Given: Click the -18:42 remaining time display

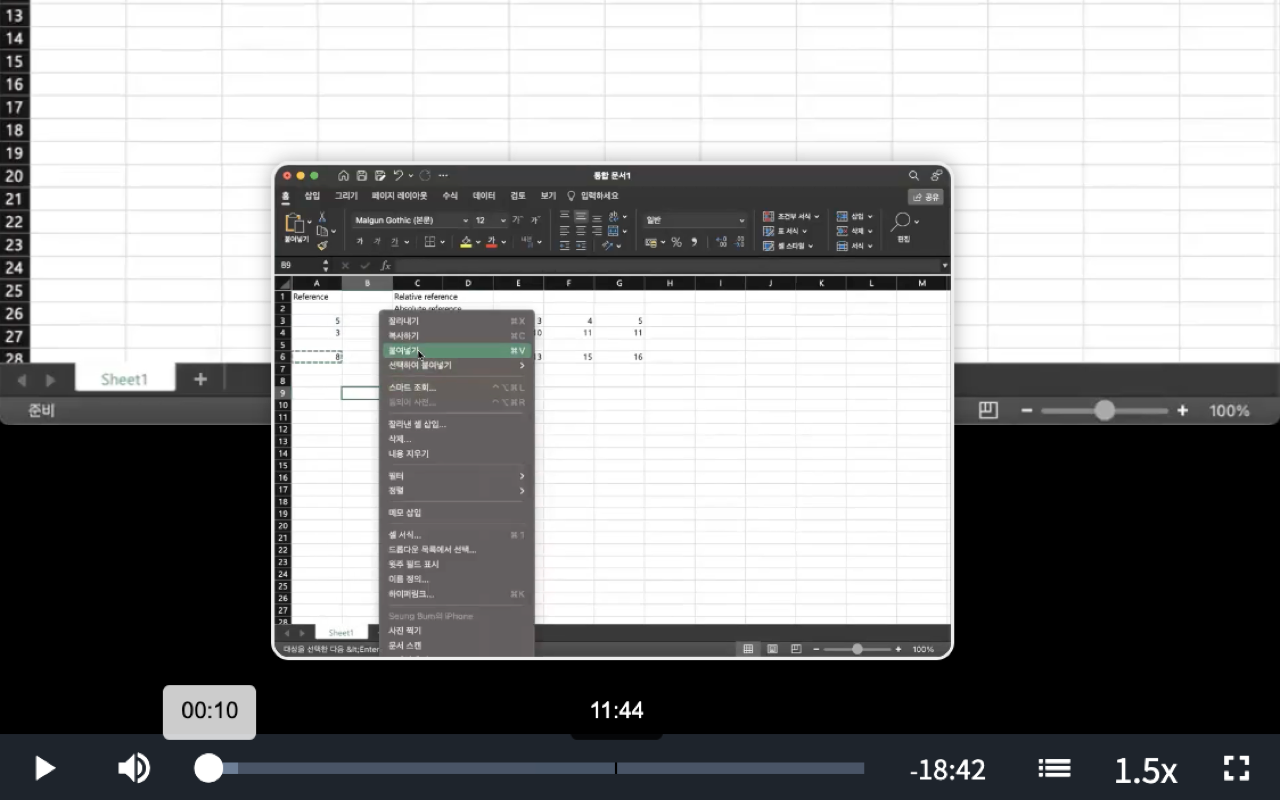Looking at the screenshot, I should point(948,769).
